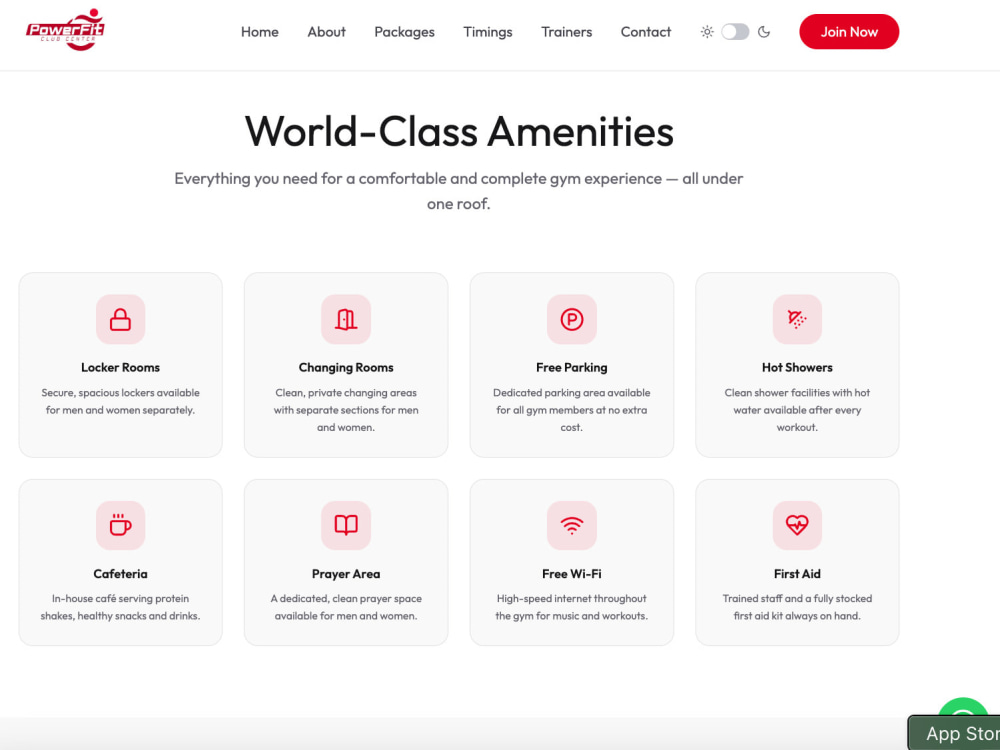Click the 'Dedicated parking area' description

[571, 410]
